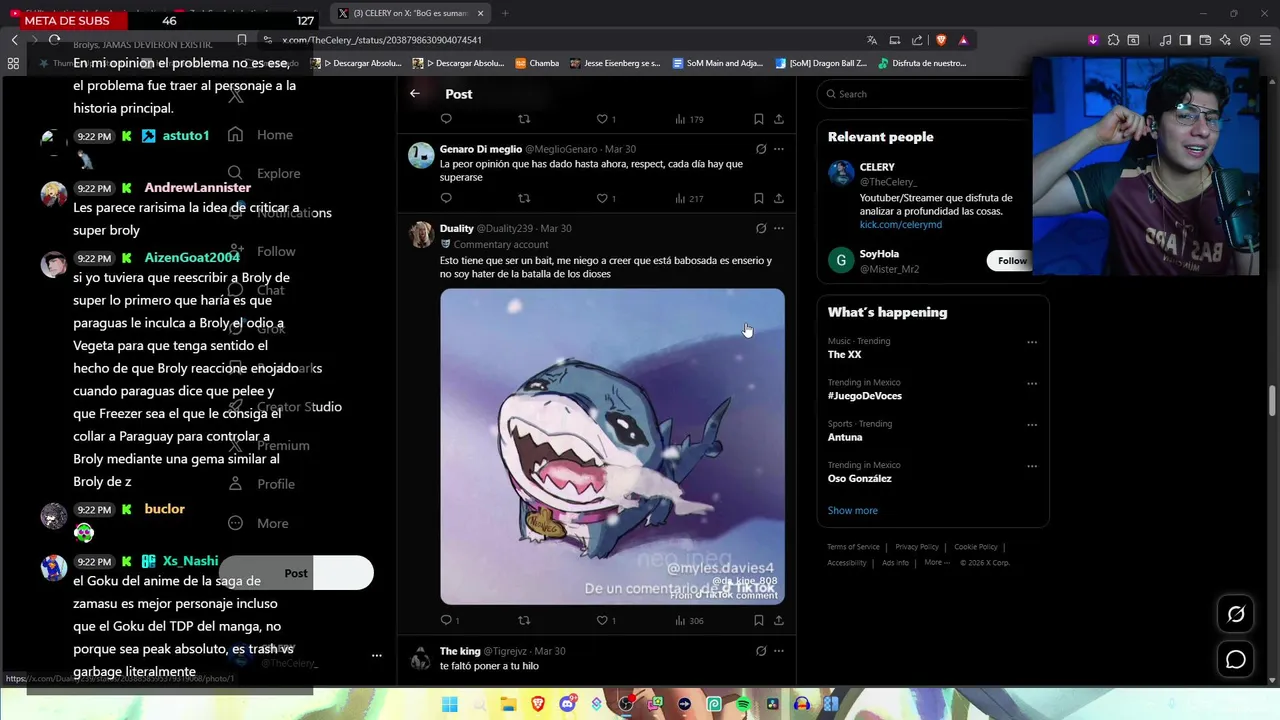Like Genaro Di meglio's post
This screenshot has height=720, width=1280.
(x=602, y=198)
